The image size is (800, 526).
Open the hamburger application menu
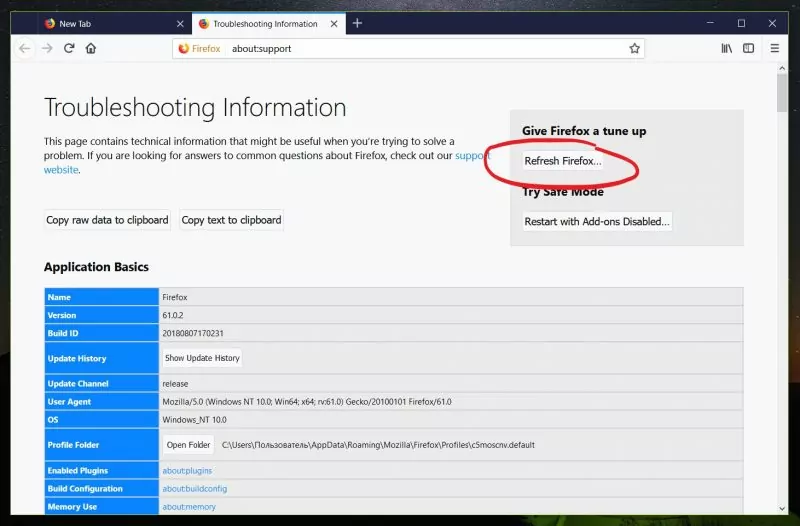coord(774,48)
